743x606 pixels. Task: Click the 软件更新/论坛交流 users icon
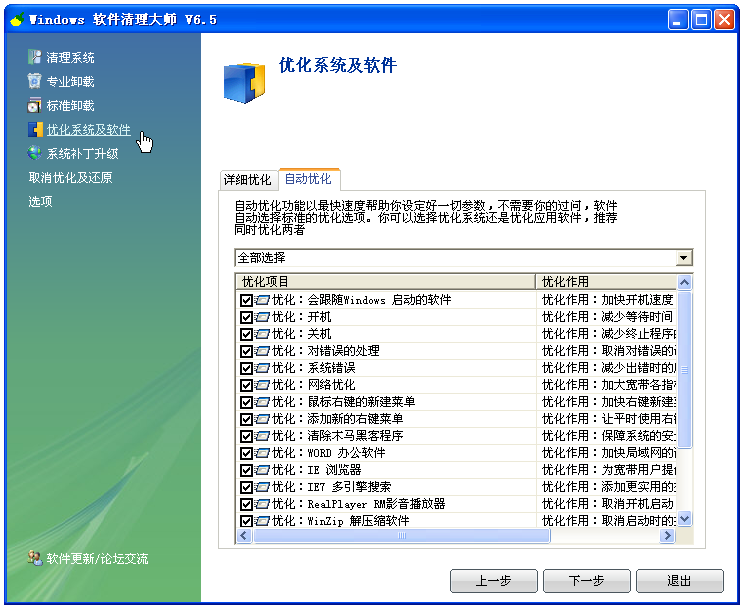click(35, 558)
